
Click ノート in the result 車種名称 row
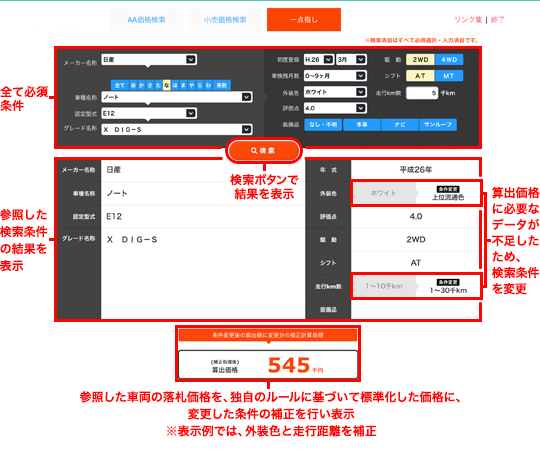(117, 193)
